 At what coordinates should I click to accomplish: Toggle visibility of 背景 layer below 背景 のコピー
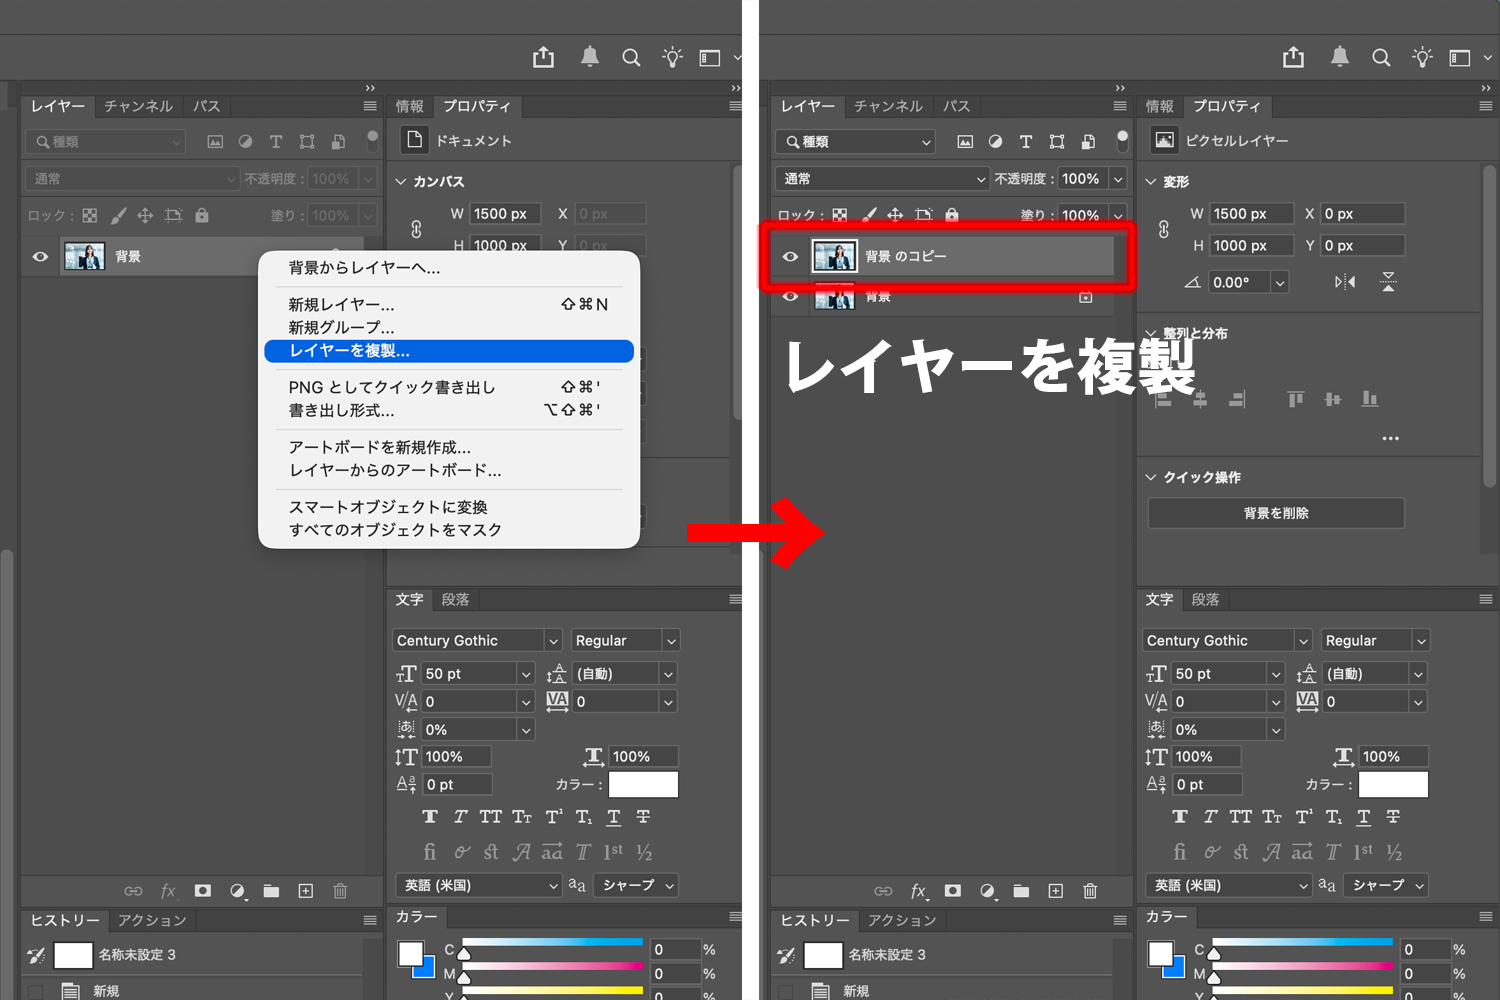[790, 297]
